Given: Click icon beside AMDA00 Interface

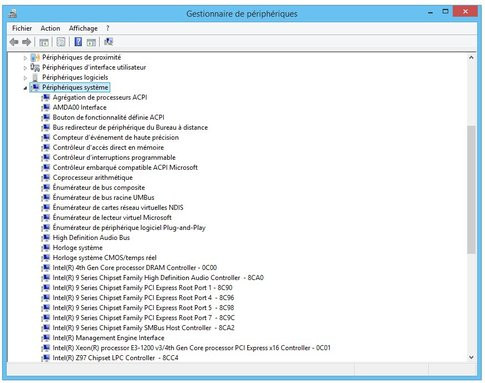Looking at the screenshot, I should click(x=46, y=107).
